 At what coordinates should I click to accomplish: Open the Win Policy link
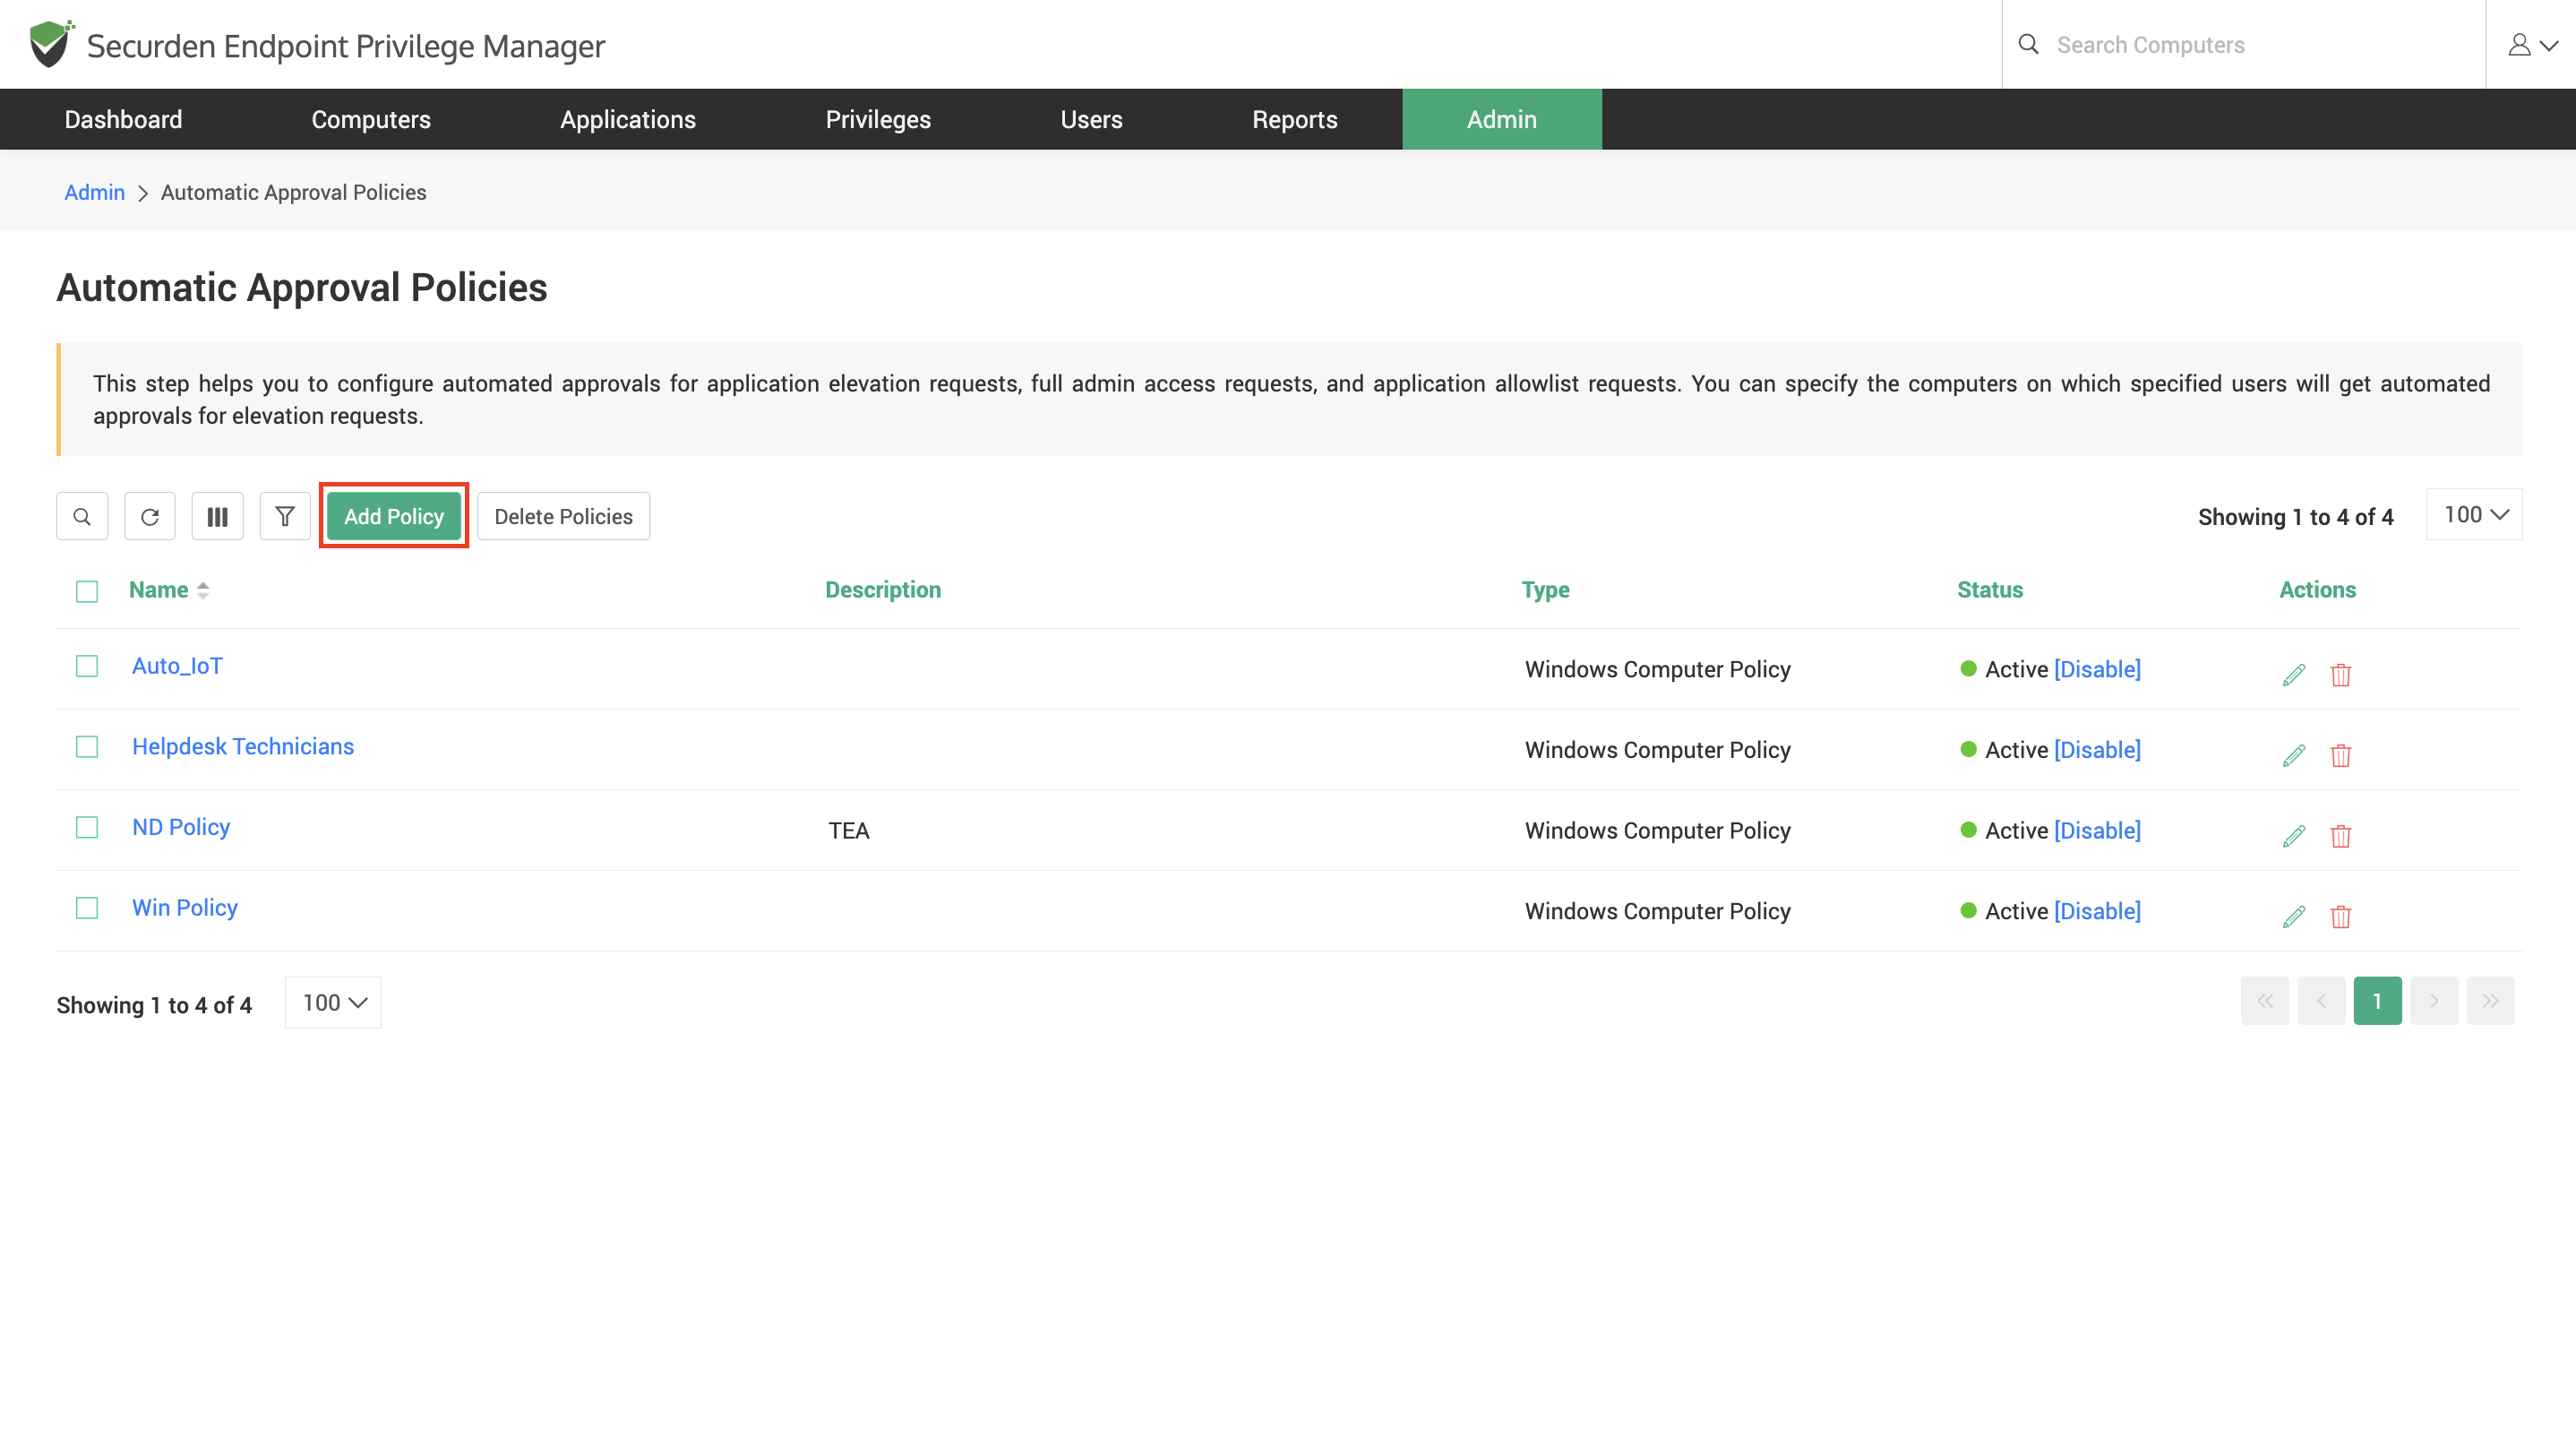coord(185,908)
